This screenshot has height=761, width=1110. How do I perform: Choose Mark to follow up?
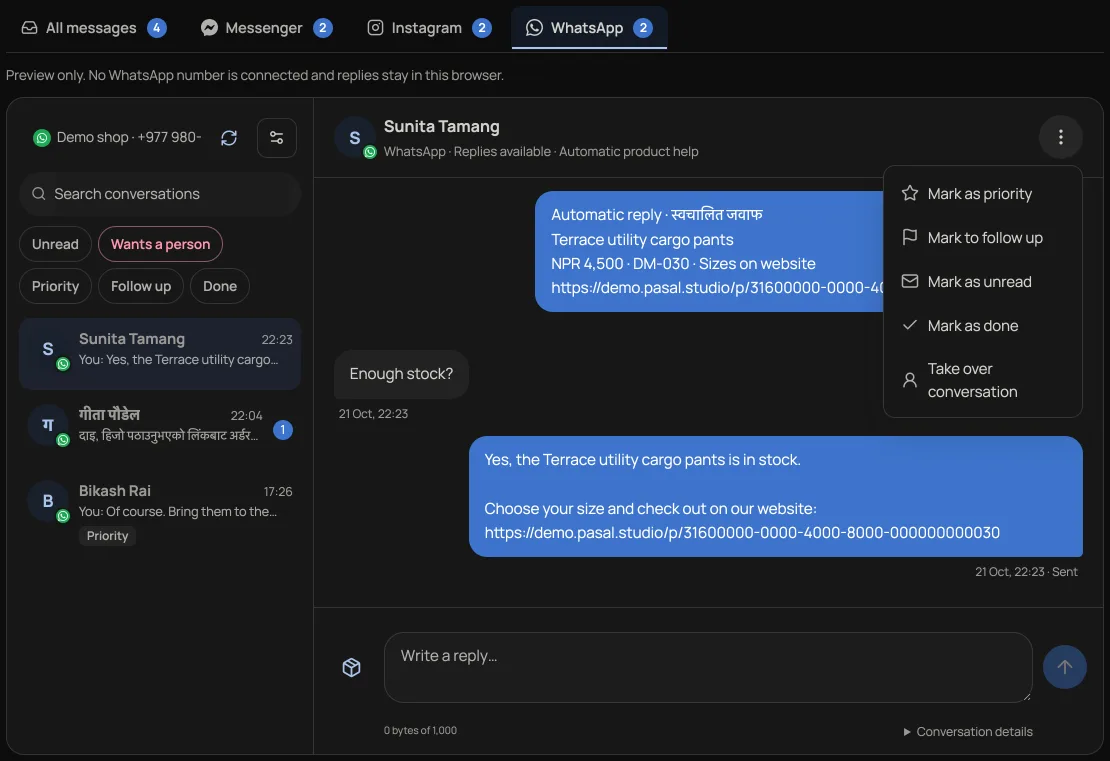pyautogui.click(x=983, y=238)
